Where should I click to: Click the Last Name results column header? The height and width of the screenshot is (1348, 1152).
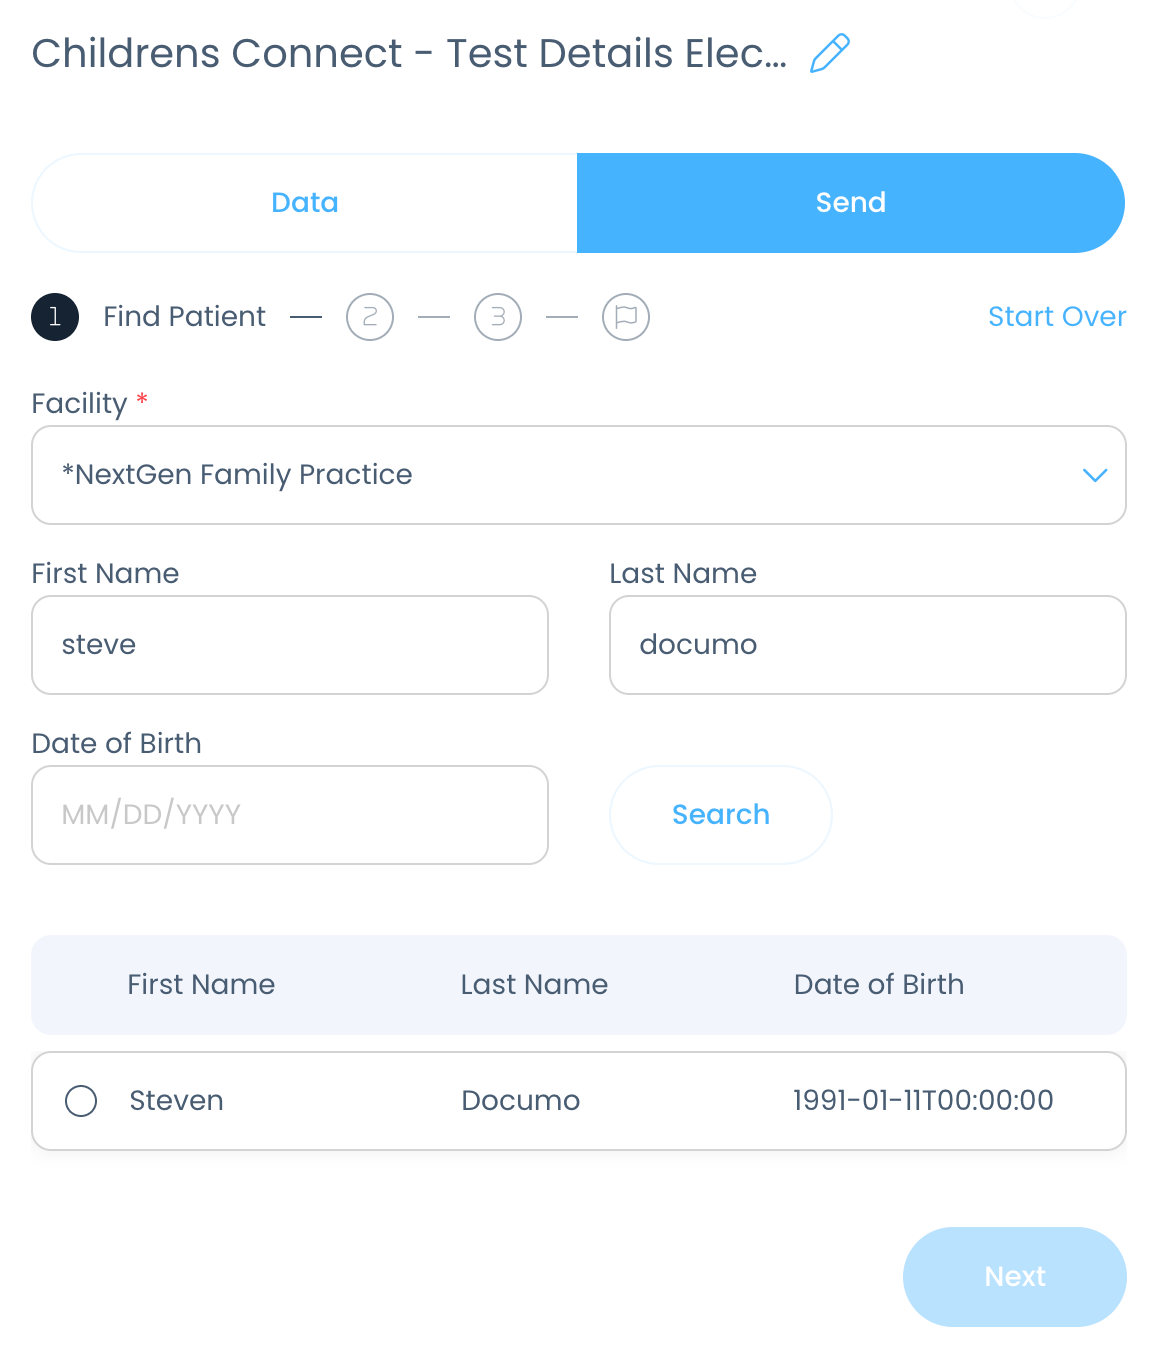(534, 985)
